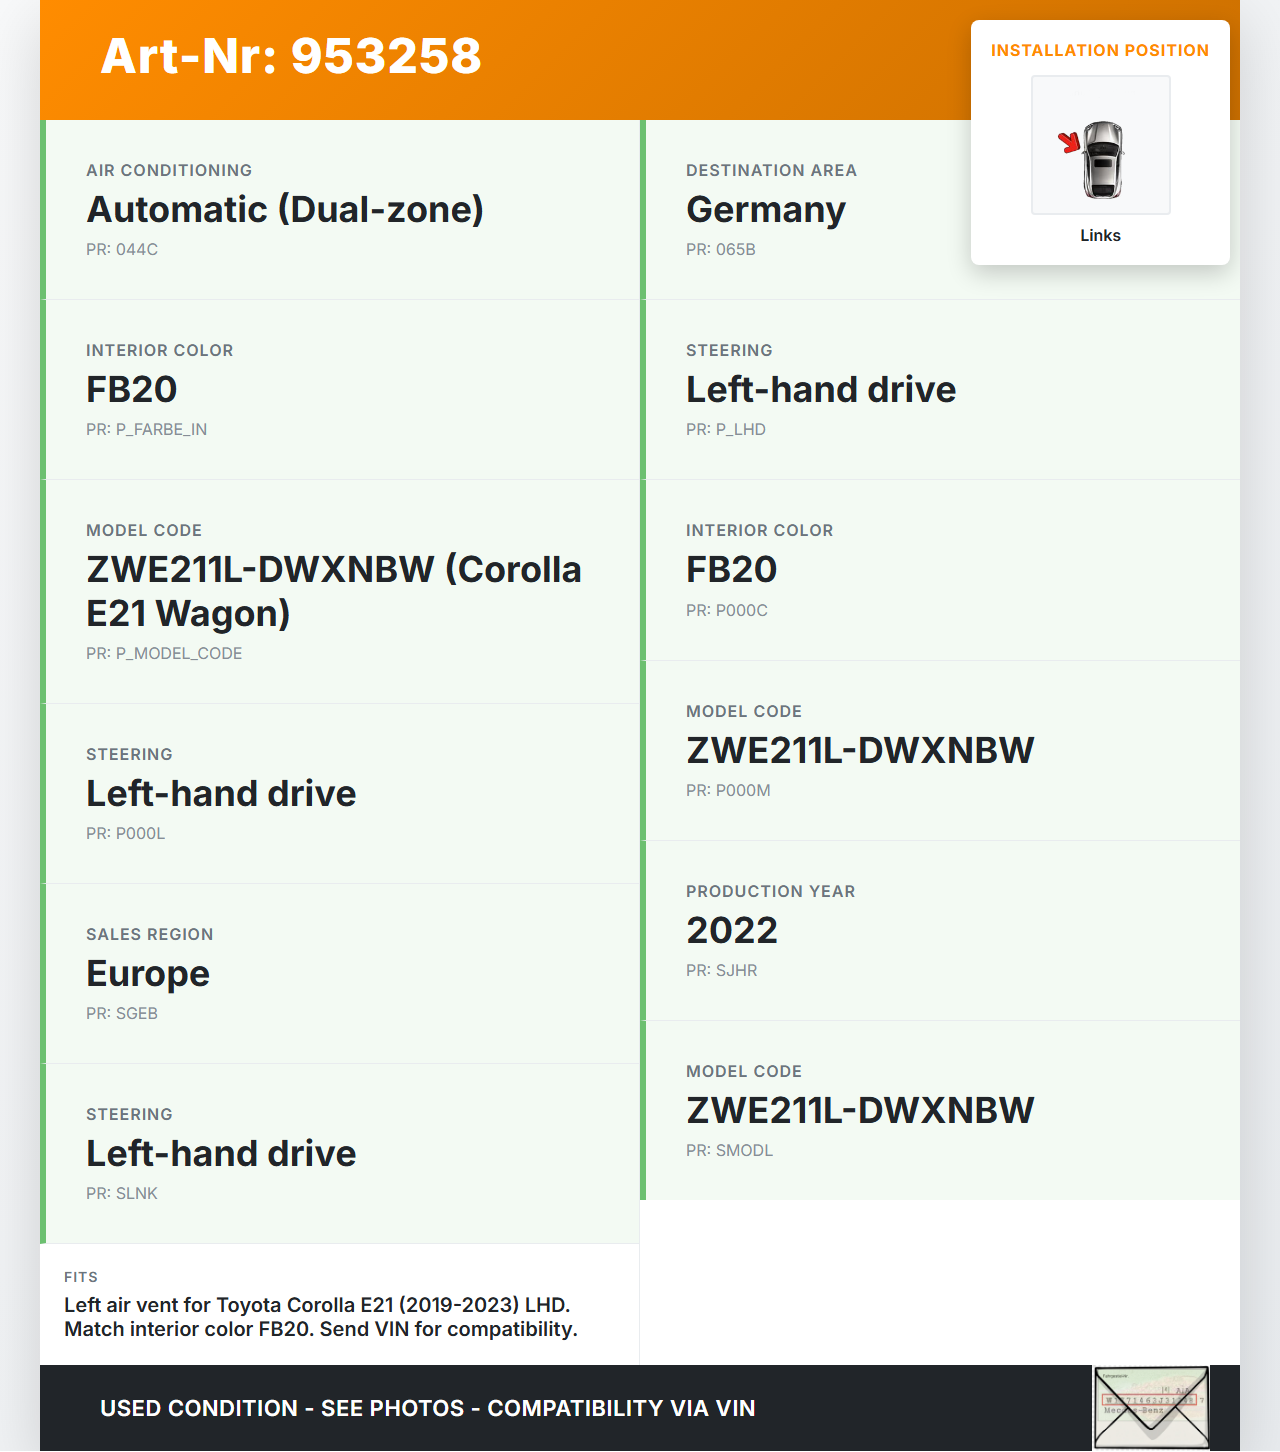Click the PR: 044C code

(122, 249)
